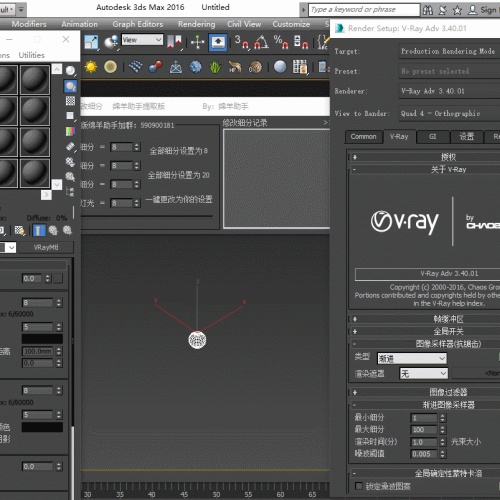Click the binoculars search icon in title bar
Viewport: 500px width, 500px height.
(x=428, y=10)
